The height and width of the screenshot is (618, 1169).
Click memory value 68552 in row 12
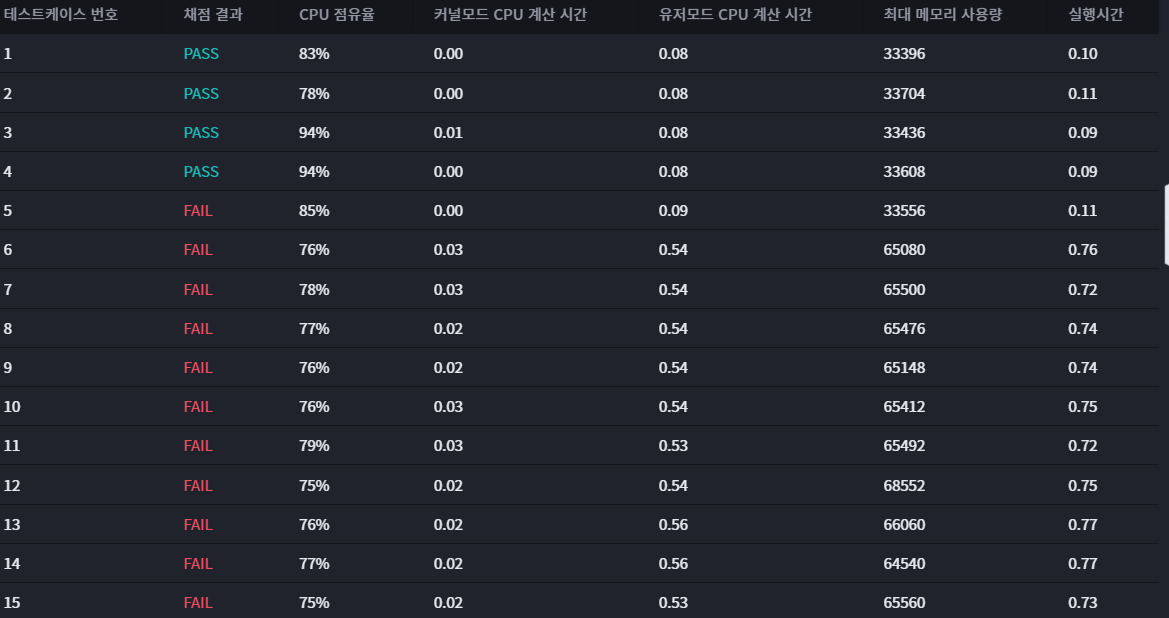(x=904, y=485)
